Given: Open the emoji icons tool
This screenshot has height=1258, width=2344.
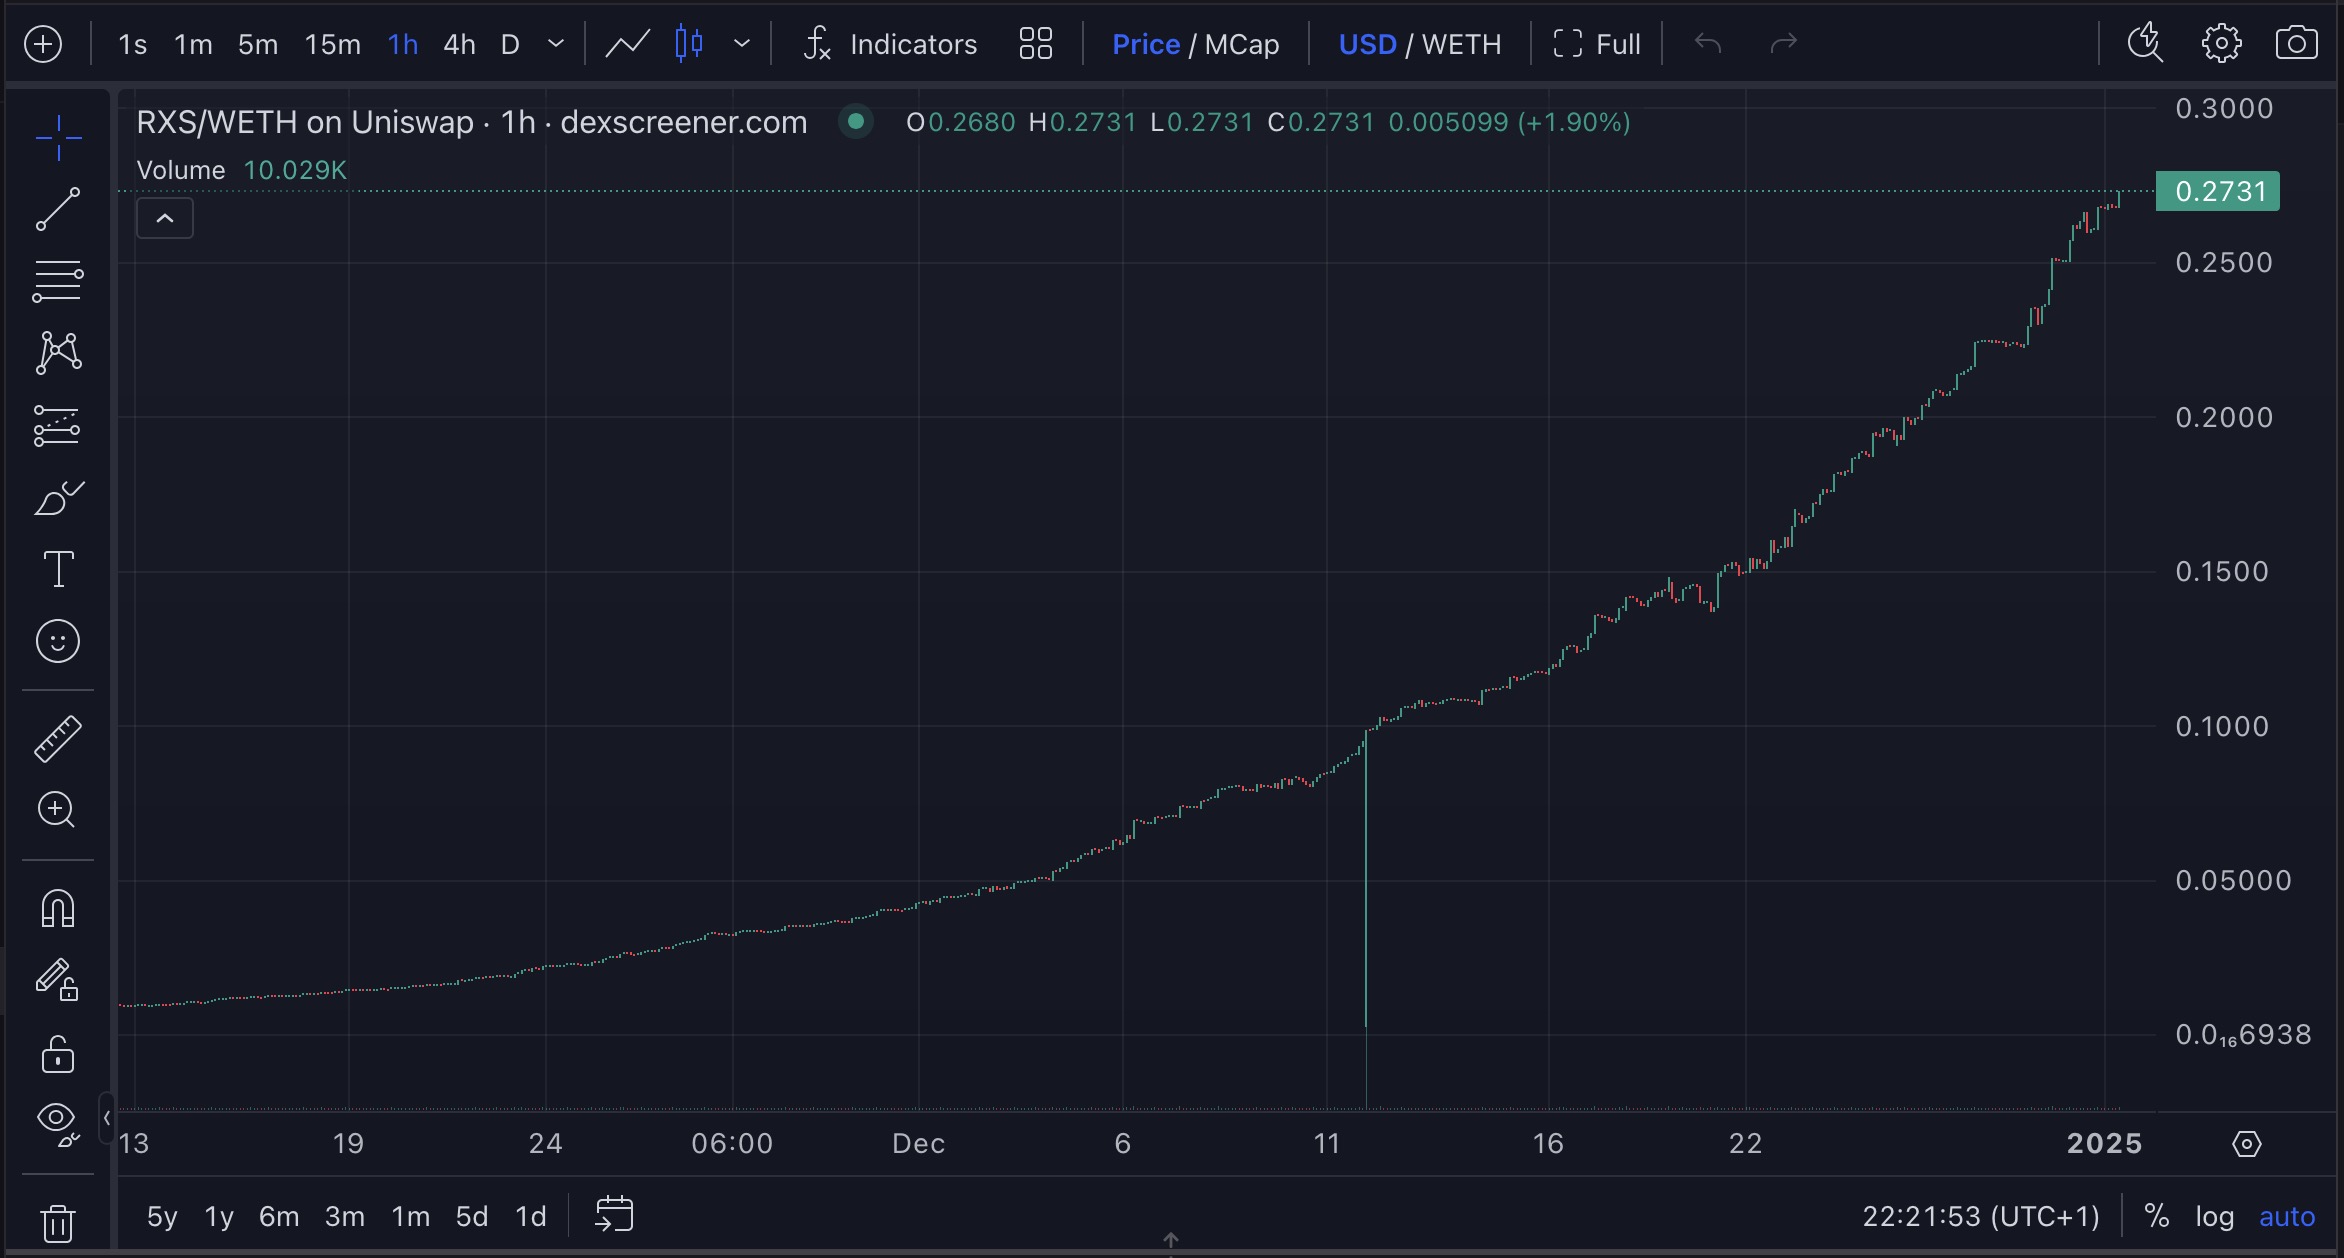Looking at the screenshot, I should 58,641.
